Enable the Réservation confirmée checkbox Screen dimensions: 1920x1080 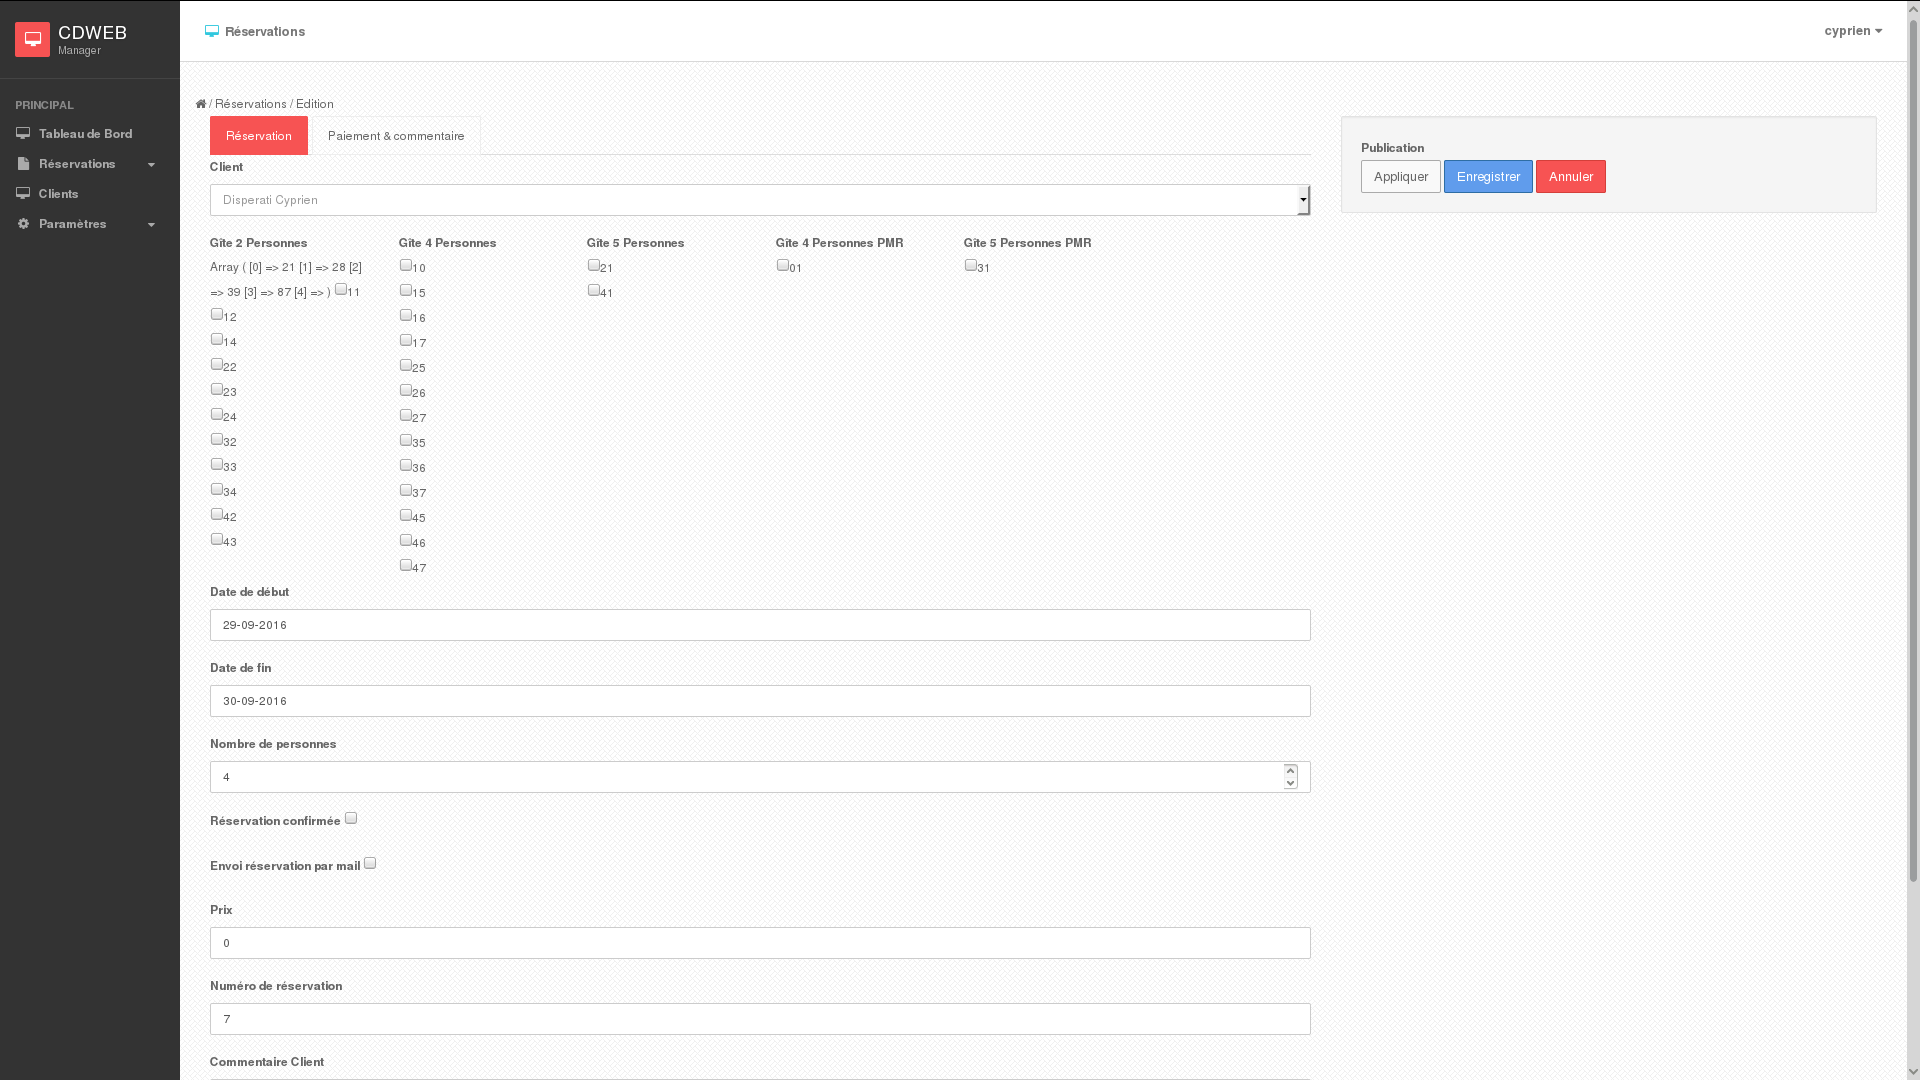[x=350, y=817]
